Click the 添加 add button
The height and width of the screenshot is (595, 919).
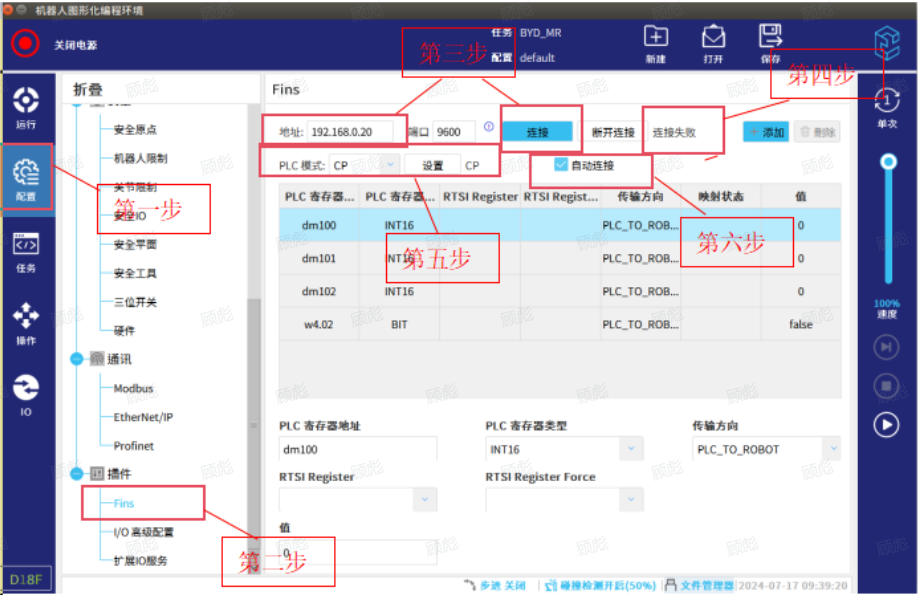click(x=766, y=132)
